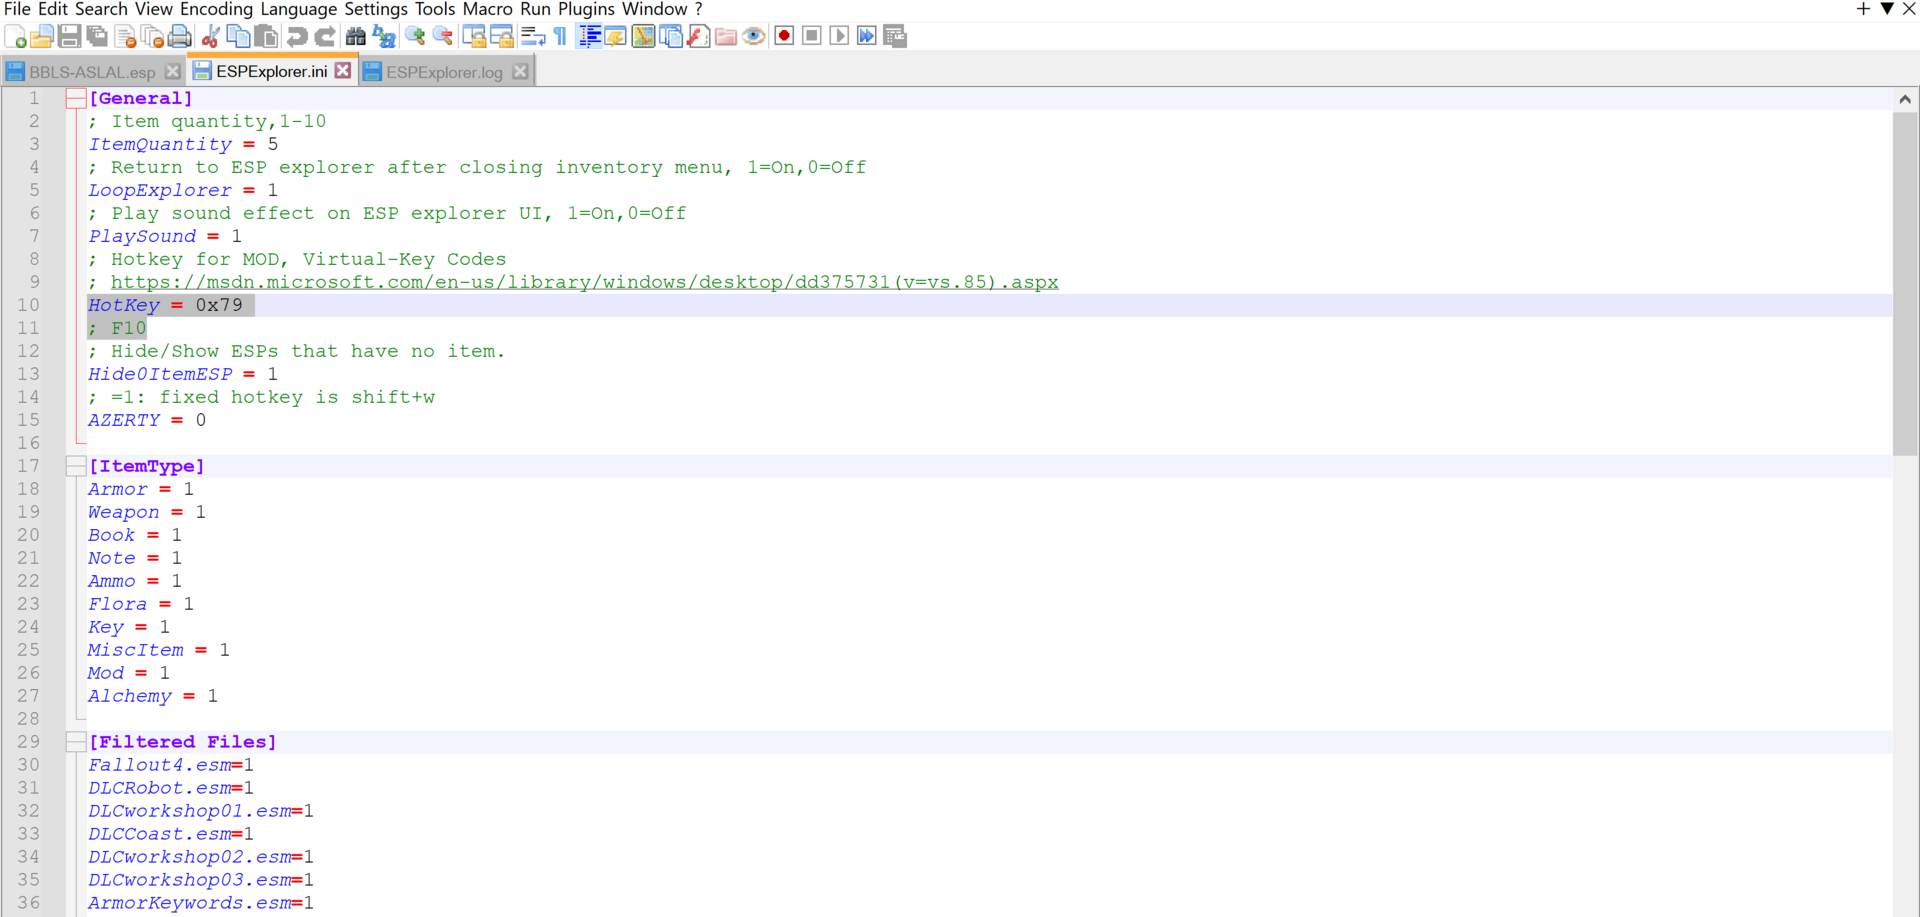
Task: Open the Folder as Workspace icon
Action: click(726, 37)
